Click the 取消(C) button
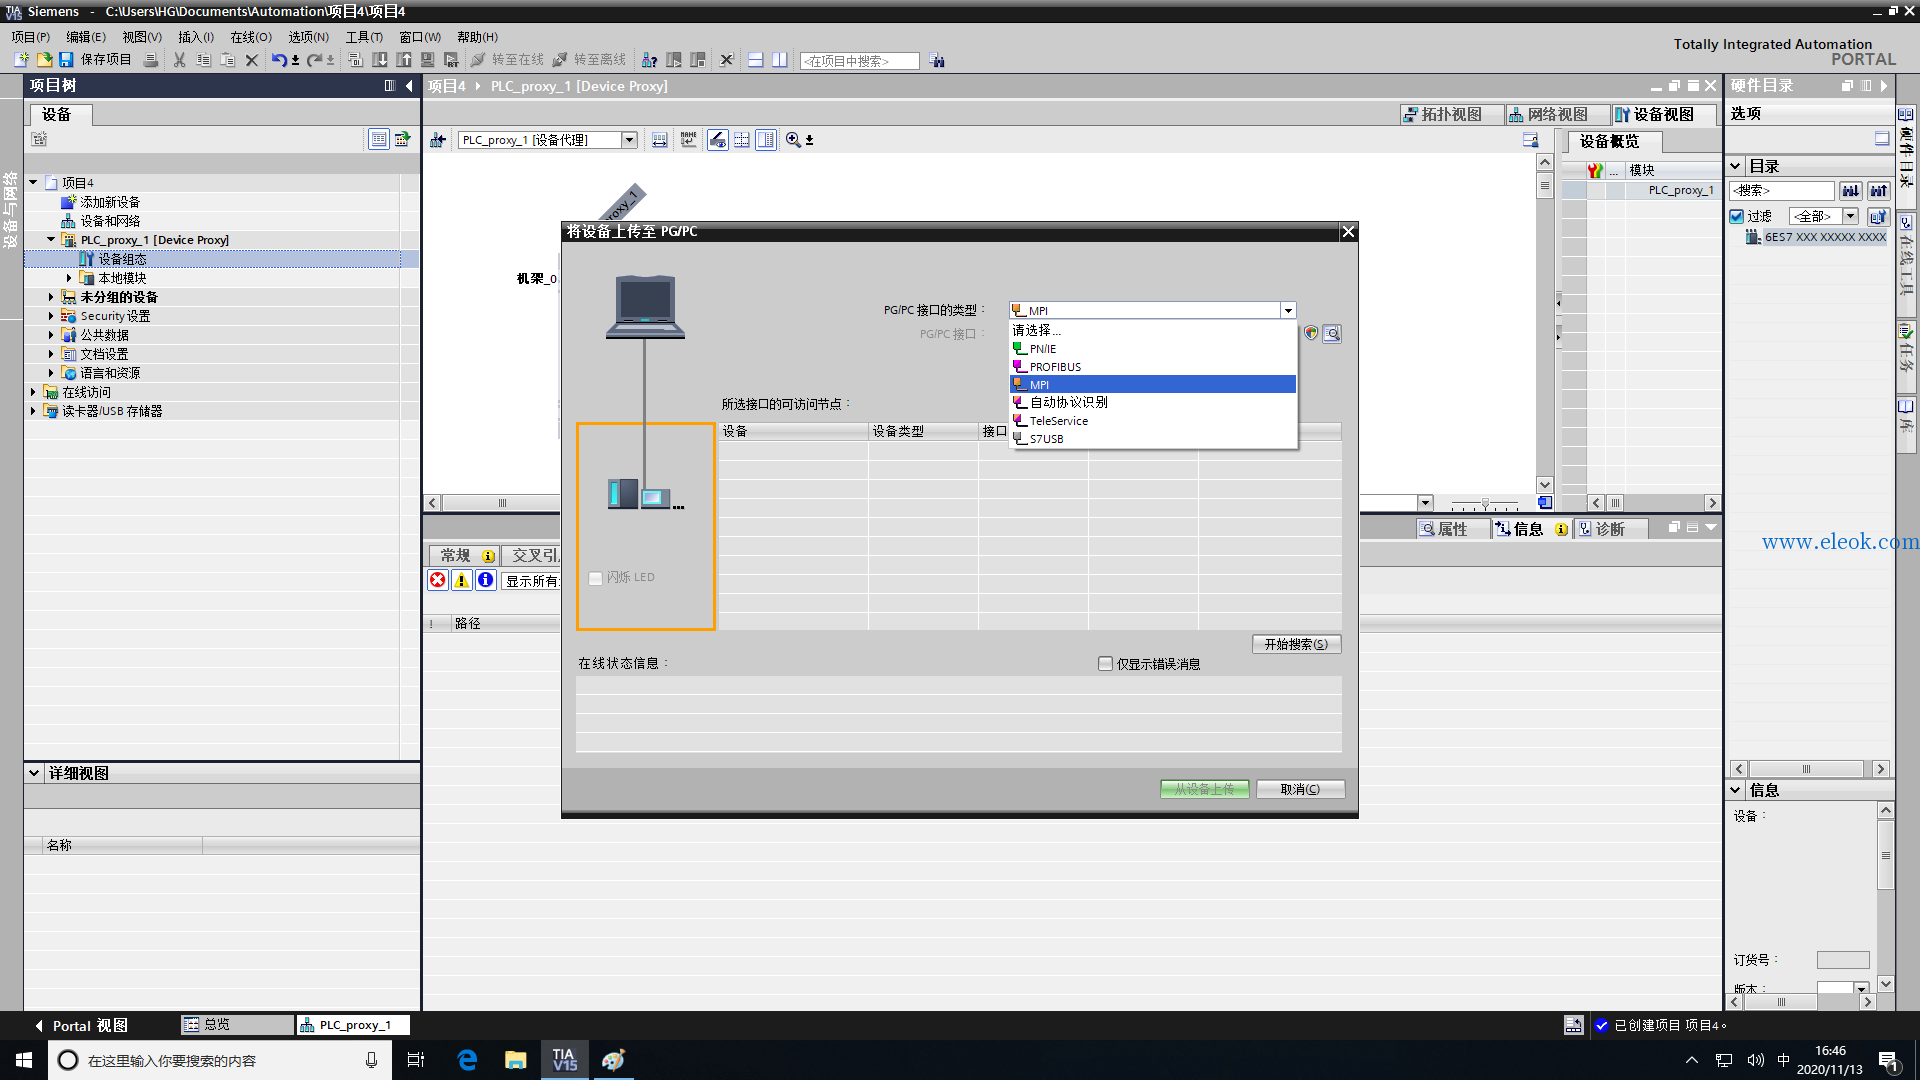Screen dimensions: 1920x1080 [1300, 789]
